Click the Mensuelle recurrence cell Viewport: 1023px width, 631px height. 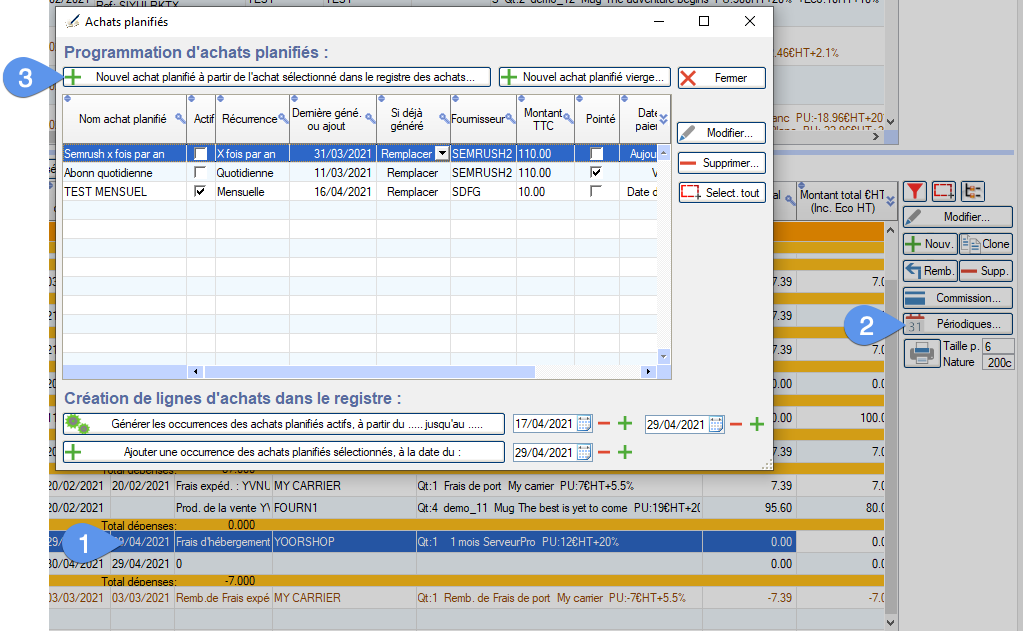252,192
